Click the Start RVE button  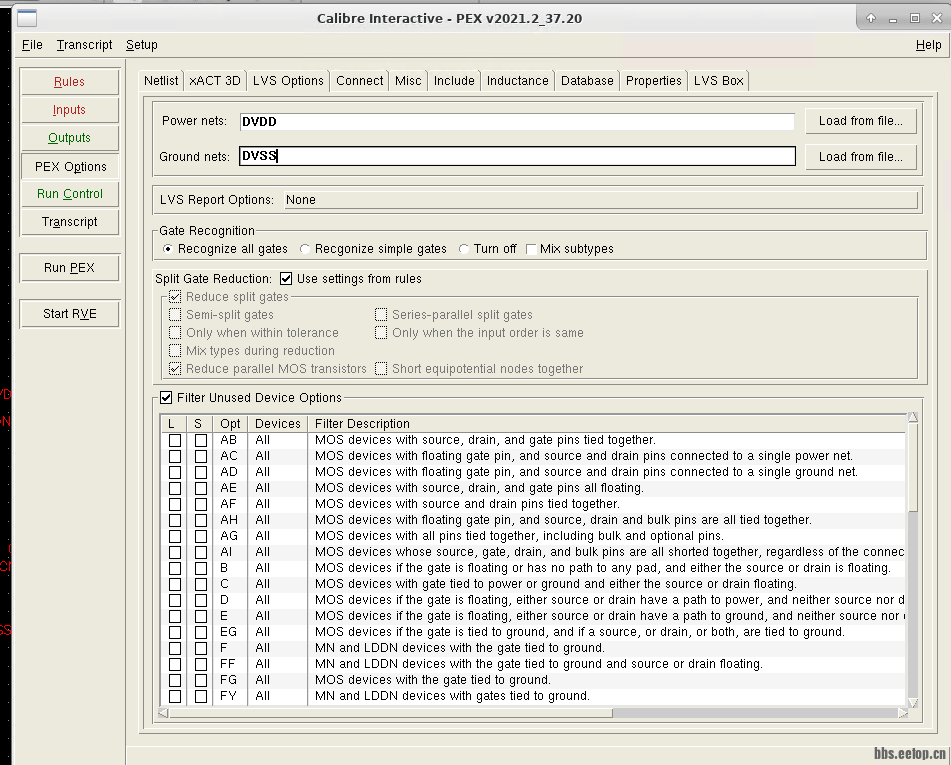(x=69, y=314)
